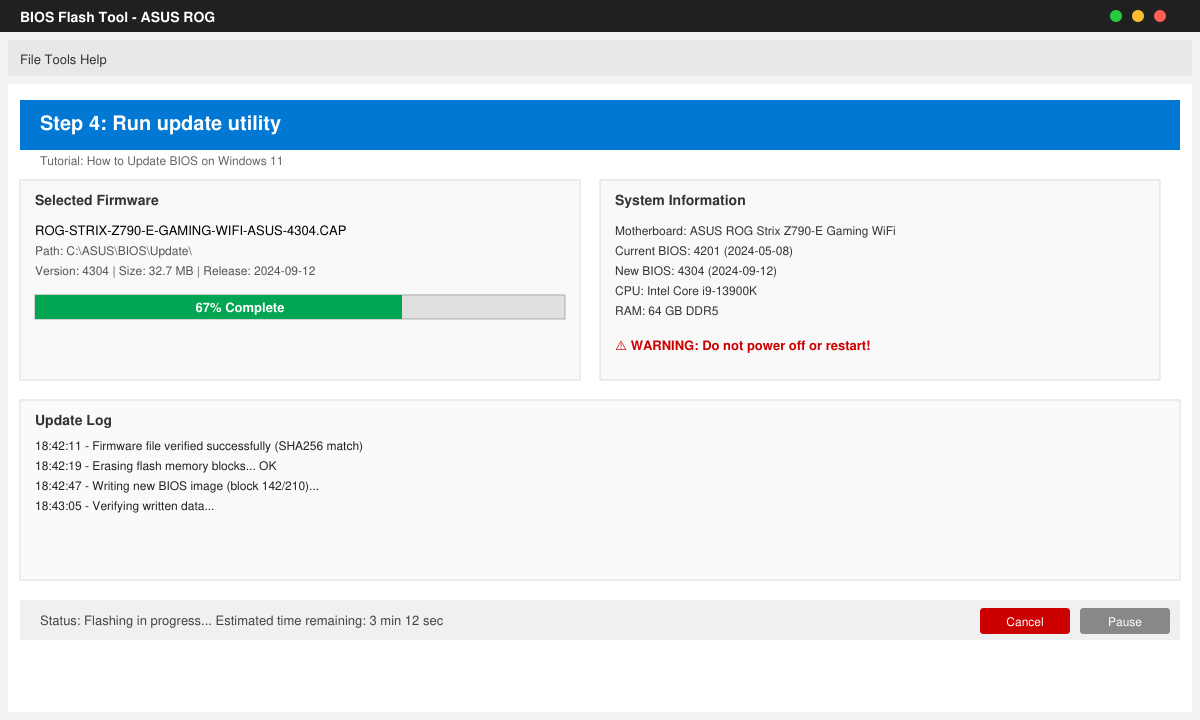The width and height of the screenshot is (1200, 720).
Task: Open the File menu
Action: click(30, 60)
